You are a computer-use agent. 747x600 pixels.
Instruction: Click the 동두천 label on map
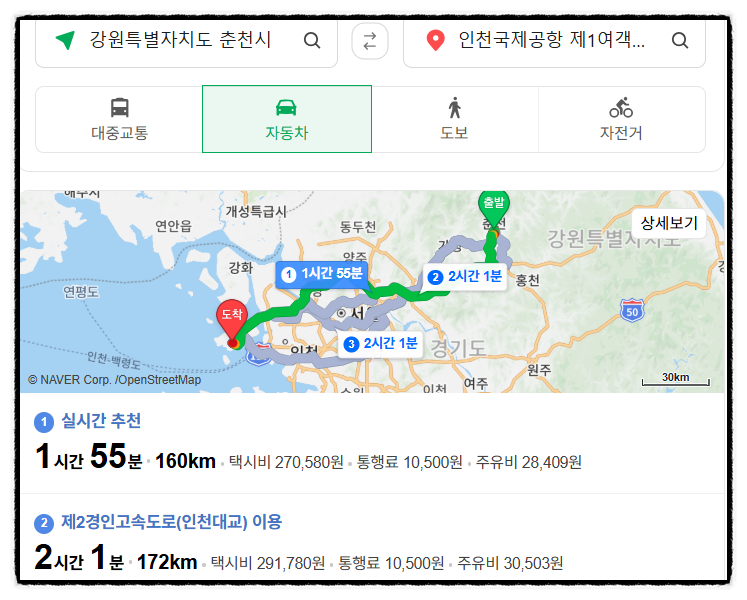358,226
